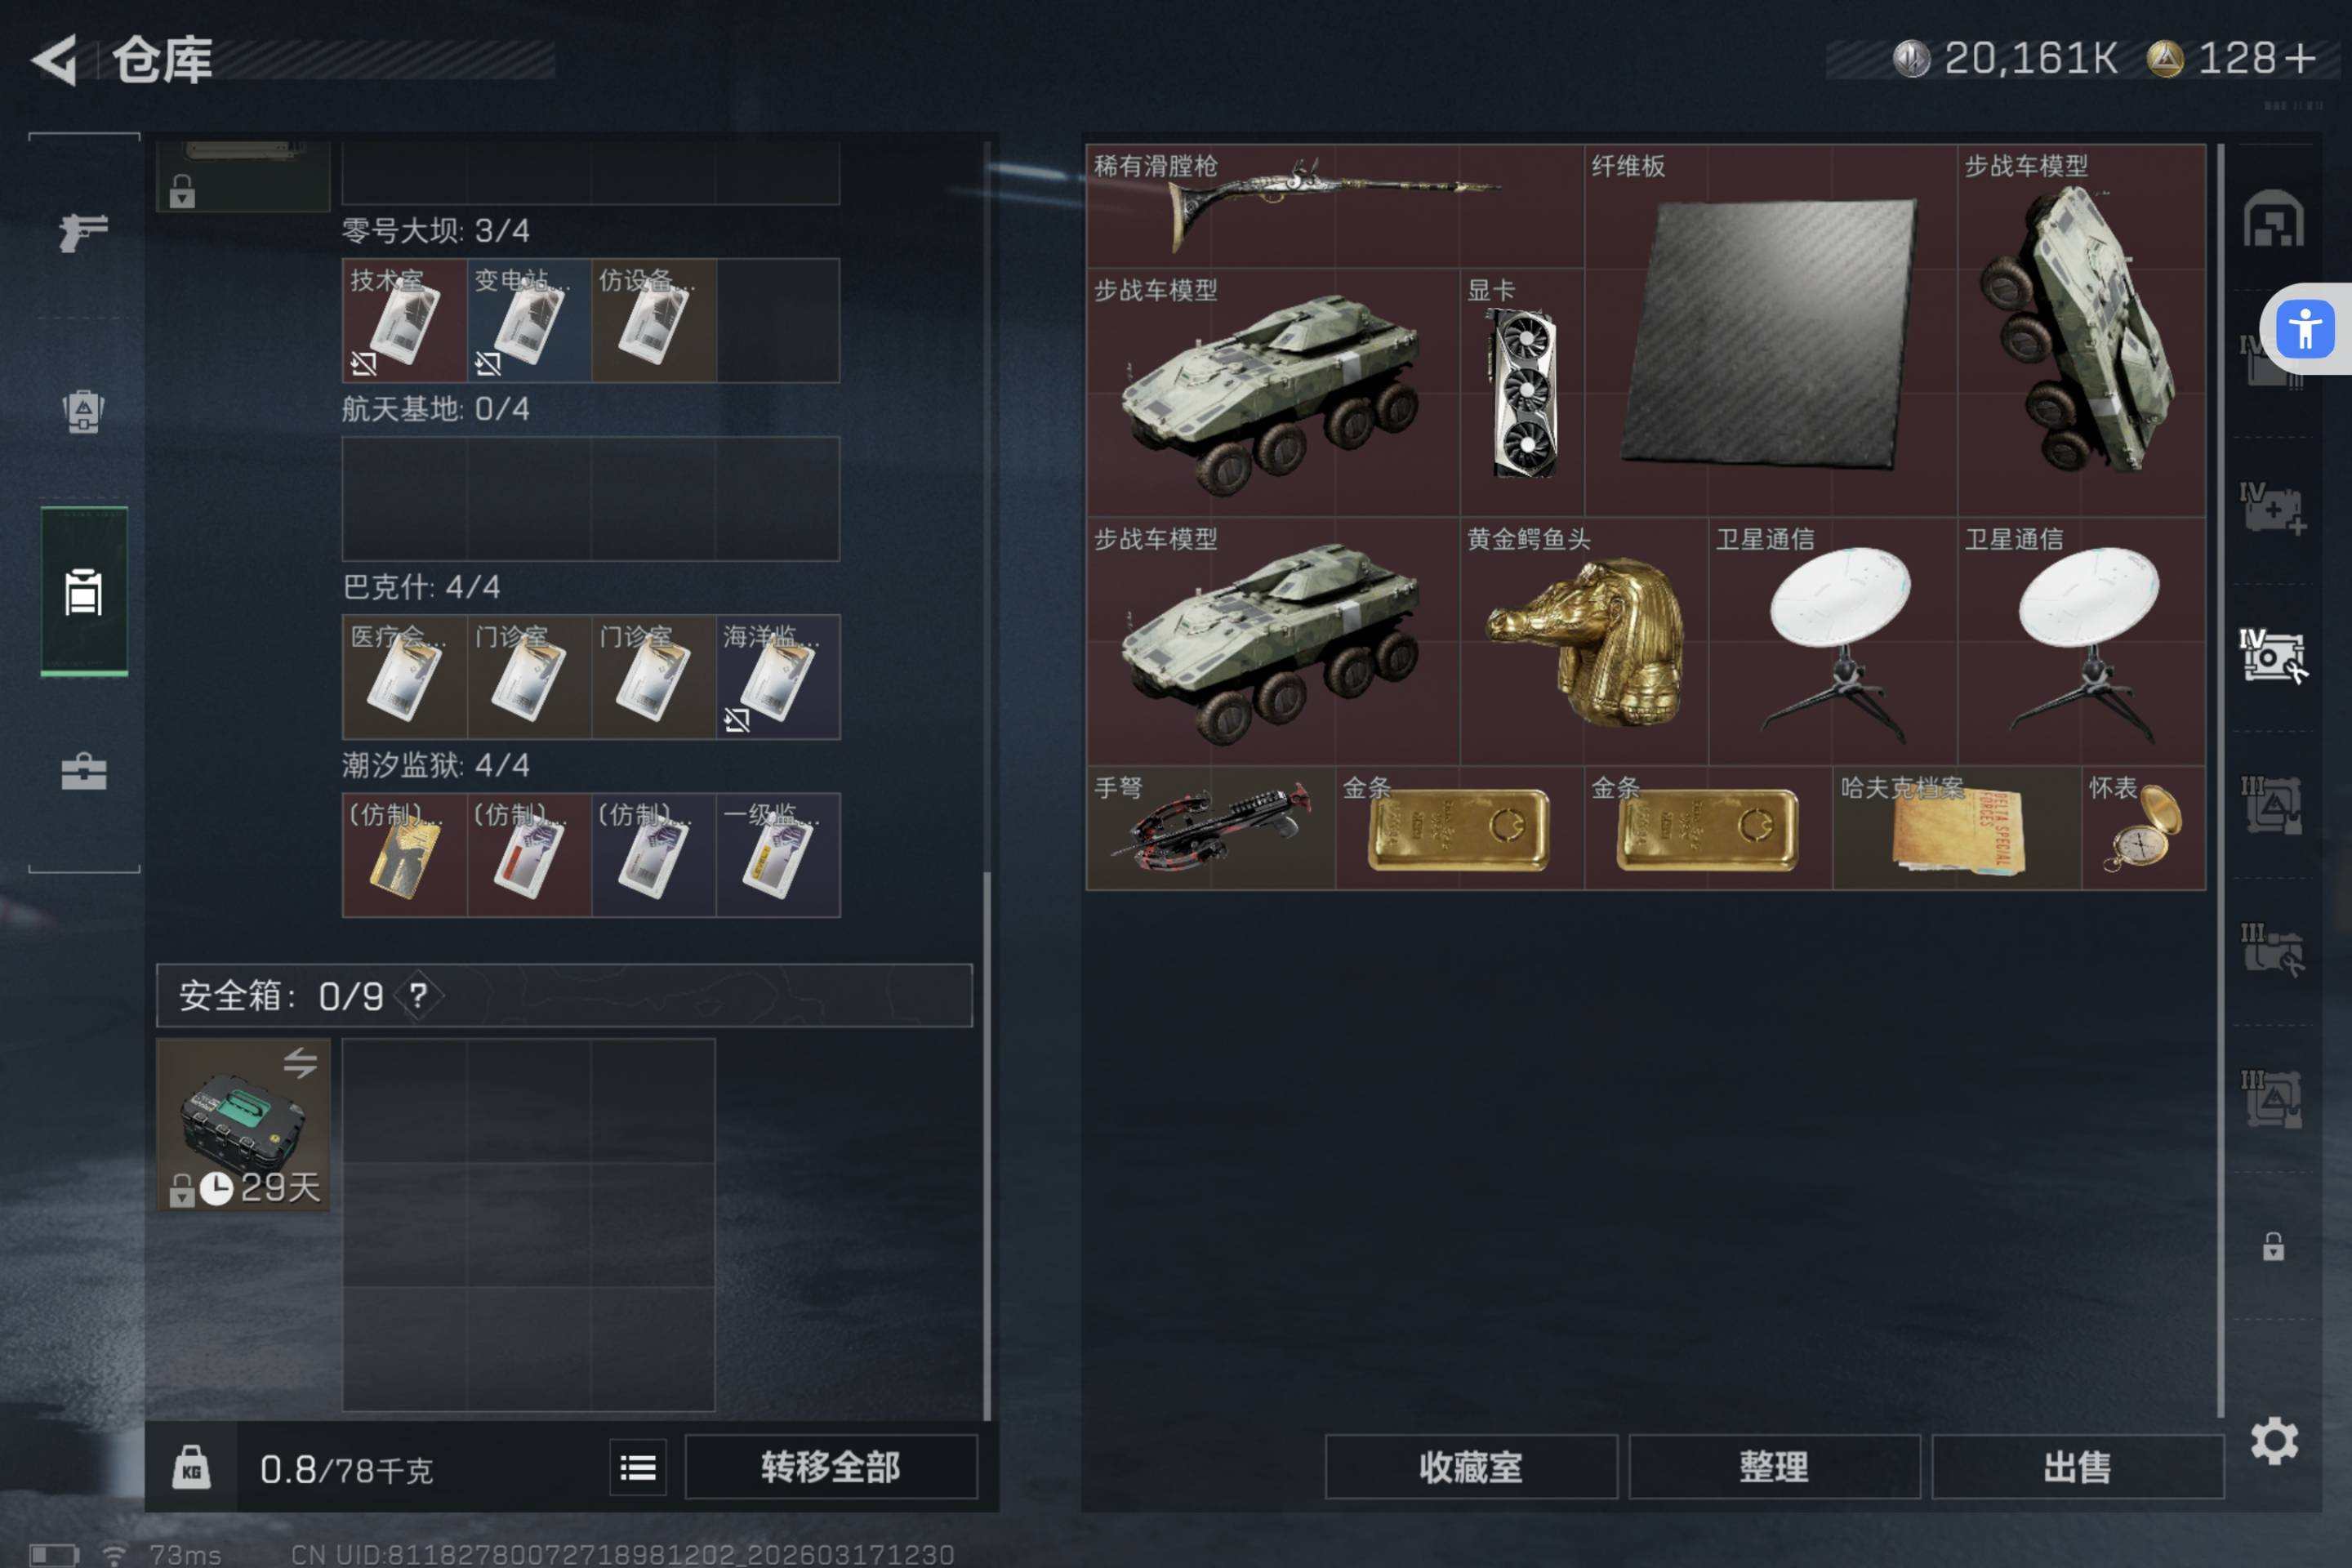Click the safe box question mark help icon
Viewport: 2352px width, 1568px height.
[418, 995]
